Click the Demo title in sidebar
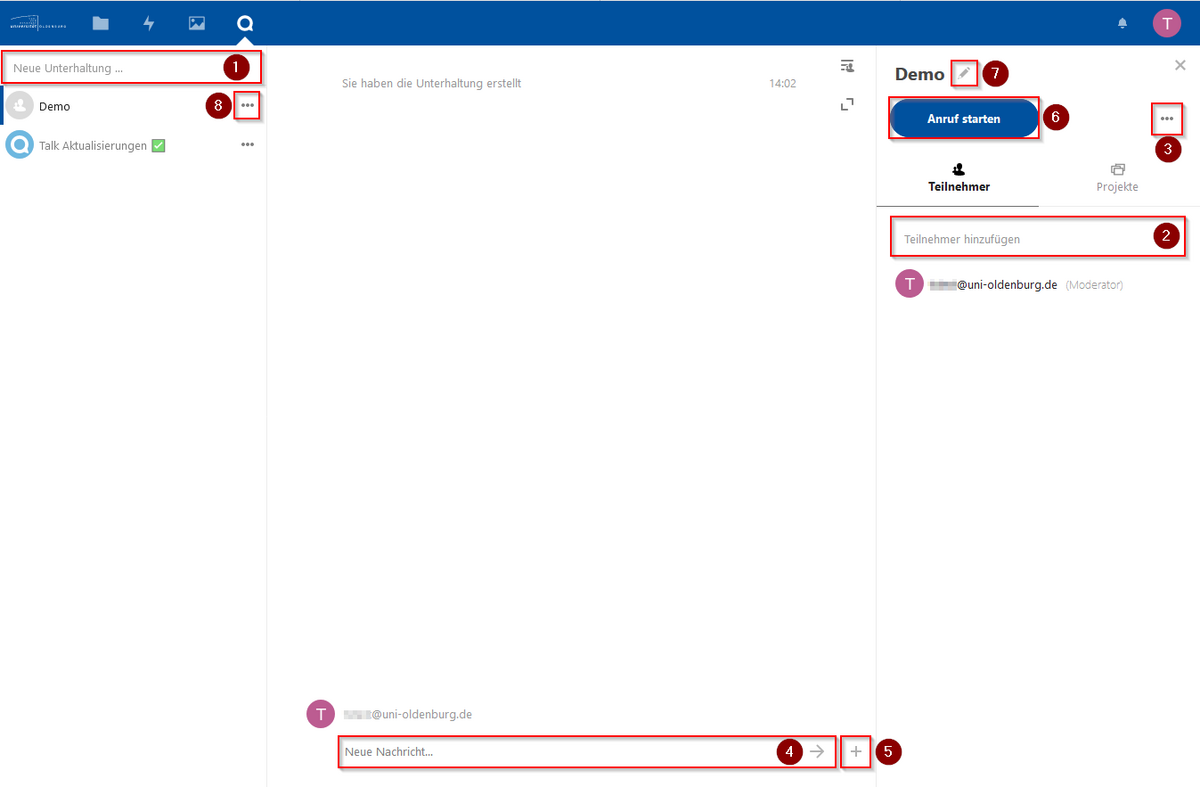The image size is (1200, 787). [x=920, y=74]
